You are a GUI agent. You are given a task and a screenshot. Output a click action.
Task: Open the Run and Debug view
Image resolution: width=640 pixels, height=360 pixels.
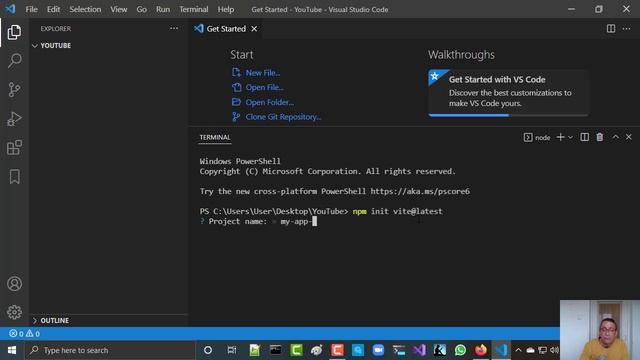click(x=14, y=119)
